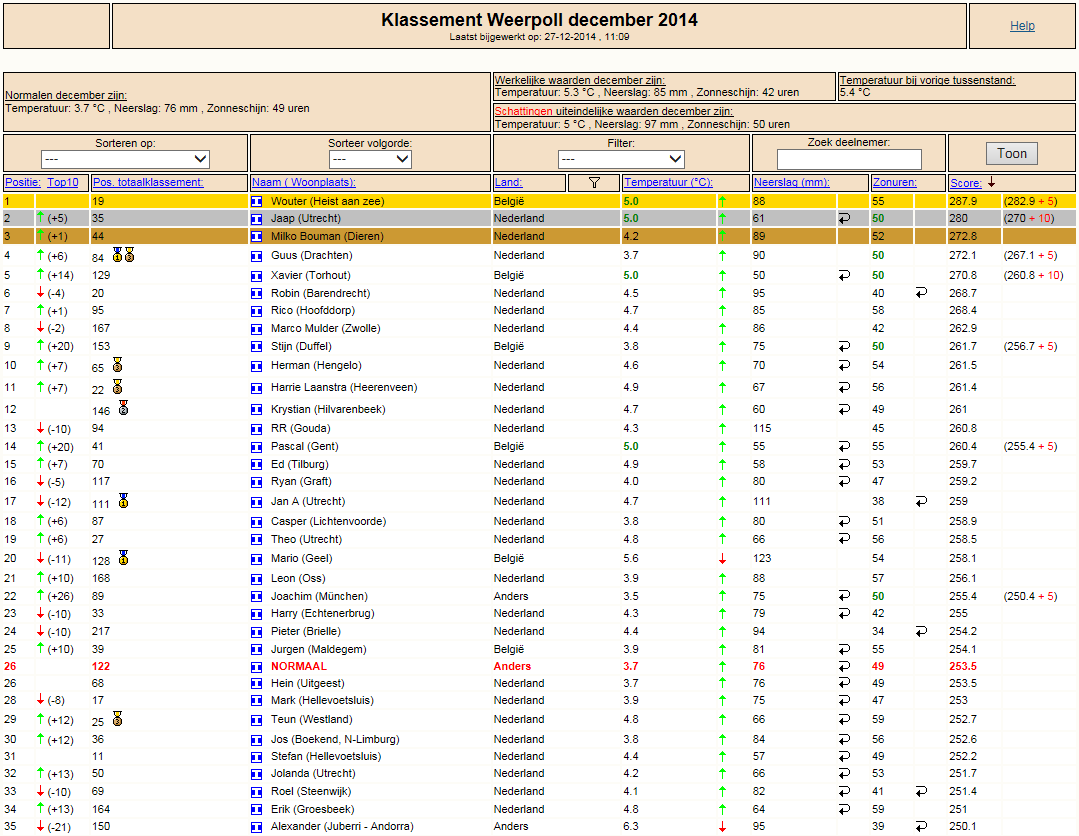This screenshot has height=836, width=1079.
Task: Open the blue icon next to NORMAAL
Action: (x=257, y=667)
